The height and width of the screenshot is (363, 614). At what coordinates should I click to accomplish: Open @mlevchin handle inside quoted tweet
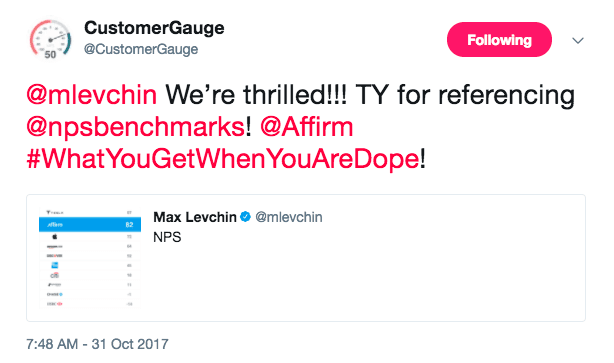tap(289, 217)
